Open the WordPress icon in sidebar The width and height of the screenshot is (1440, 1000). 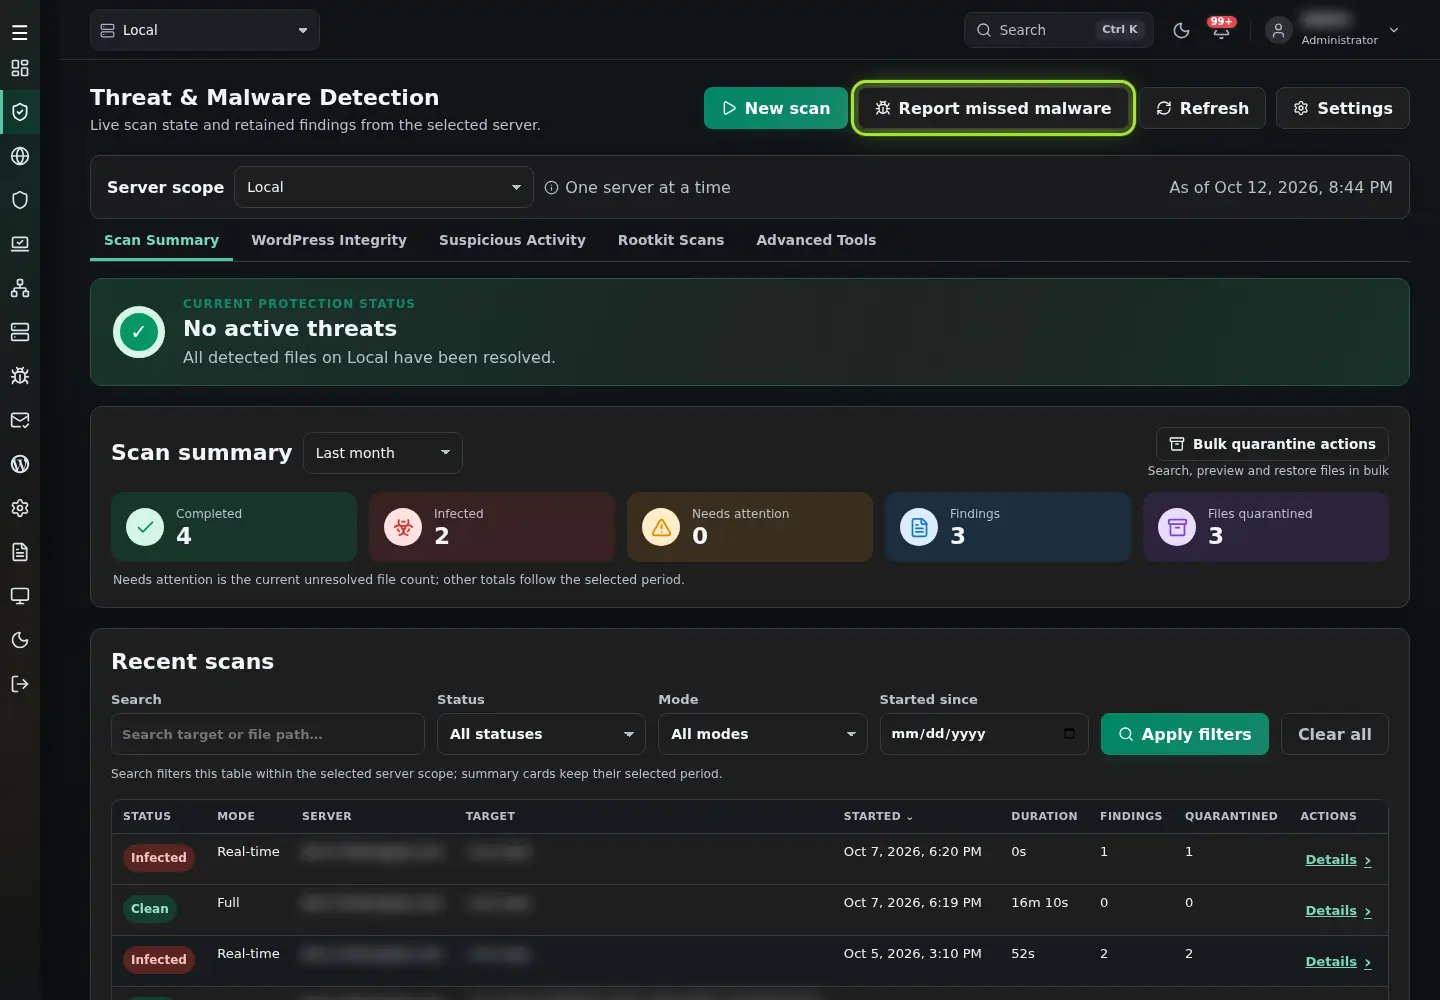click(20, 464)
